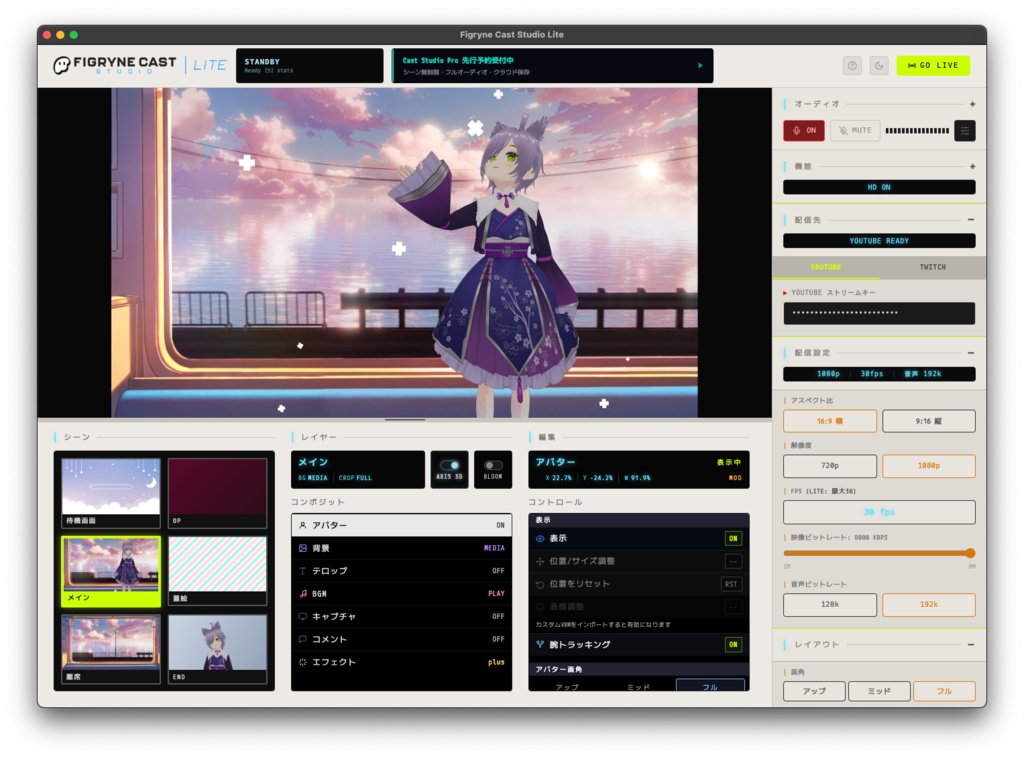
Task: Click the 背景 layer image icon
Action: (302, 548)
